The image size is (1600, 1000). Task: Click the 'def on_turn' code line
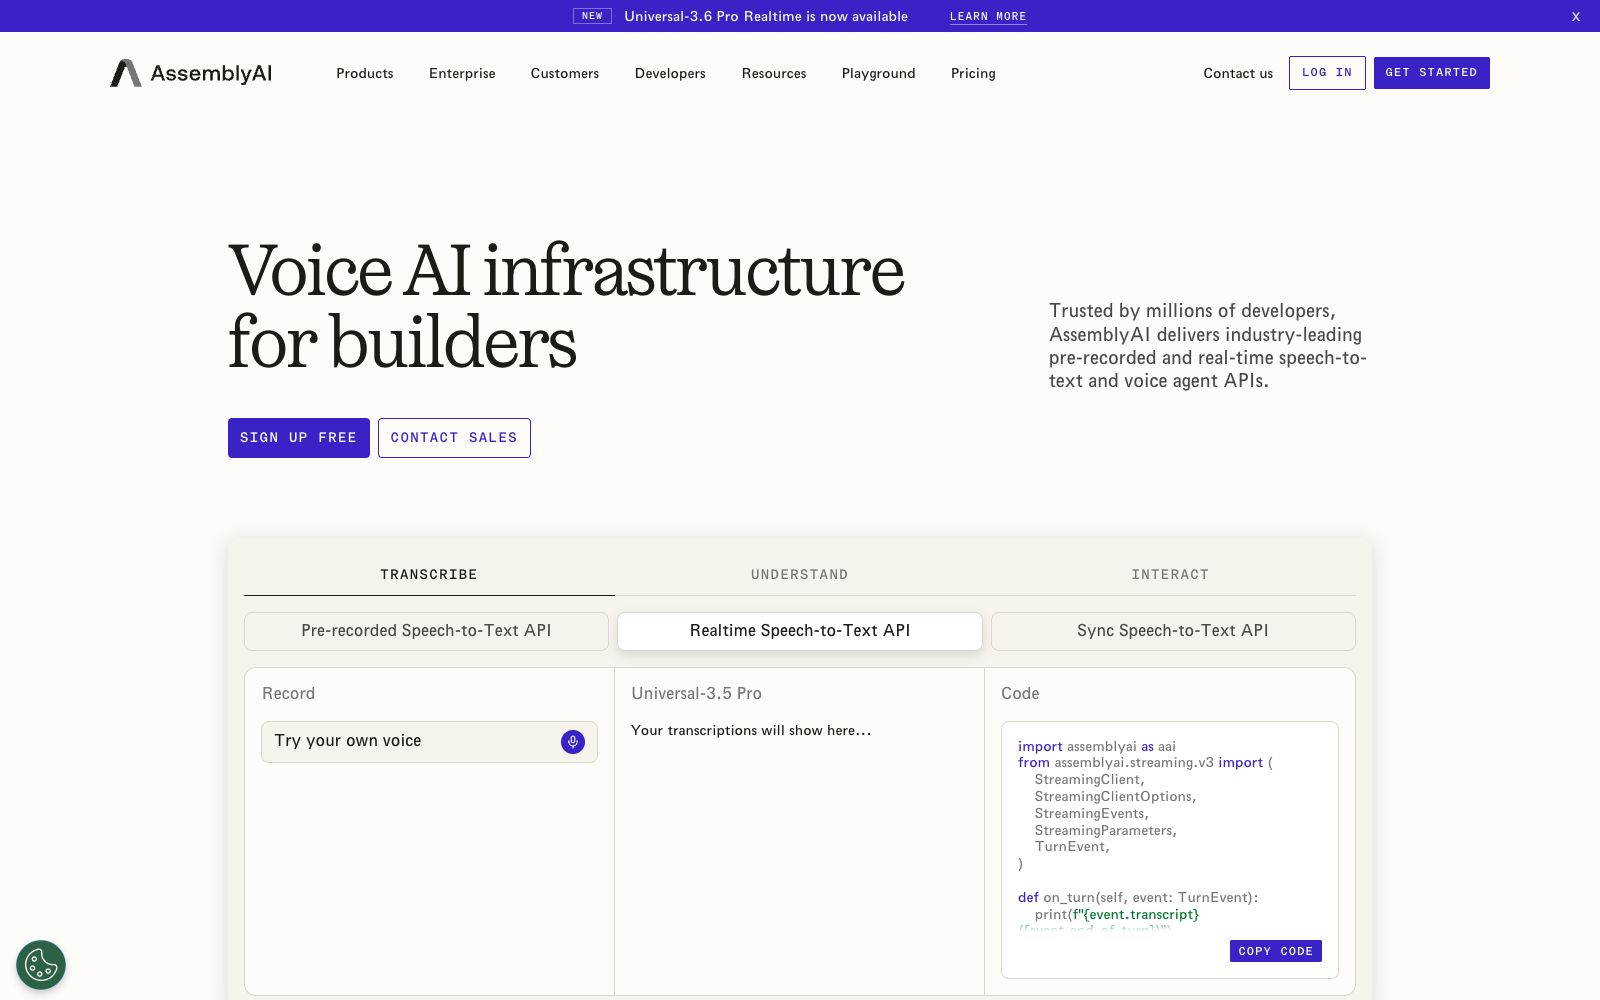pos(1138,897)
